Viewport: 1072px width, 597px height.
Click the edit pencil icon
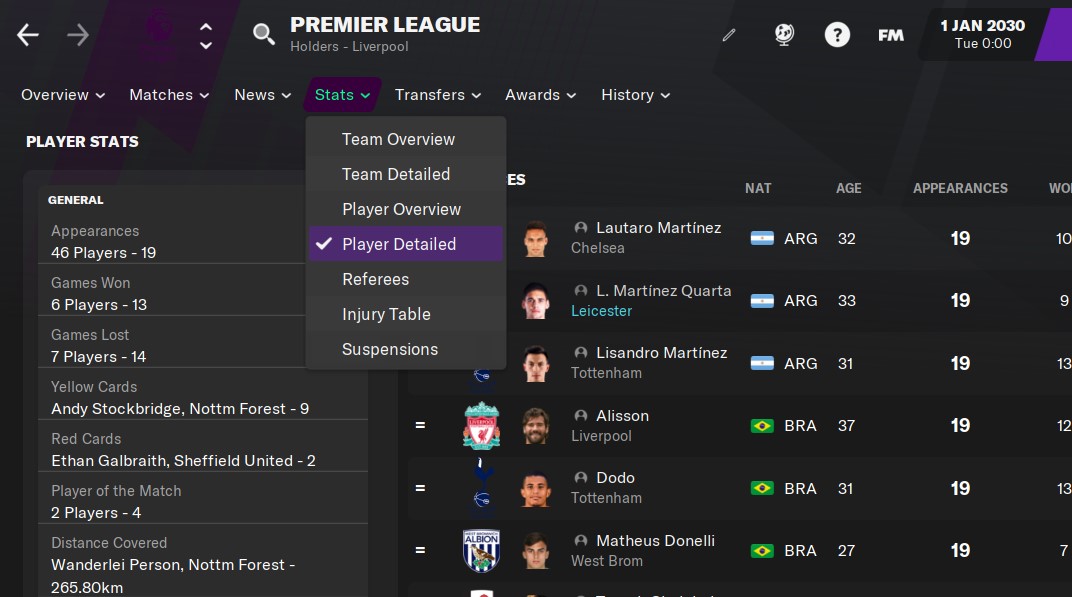click(x=729, y=34)
